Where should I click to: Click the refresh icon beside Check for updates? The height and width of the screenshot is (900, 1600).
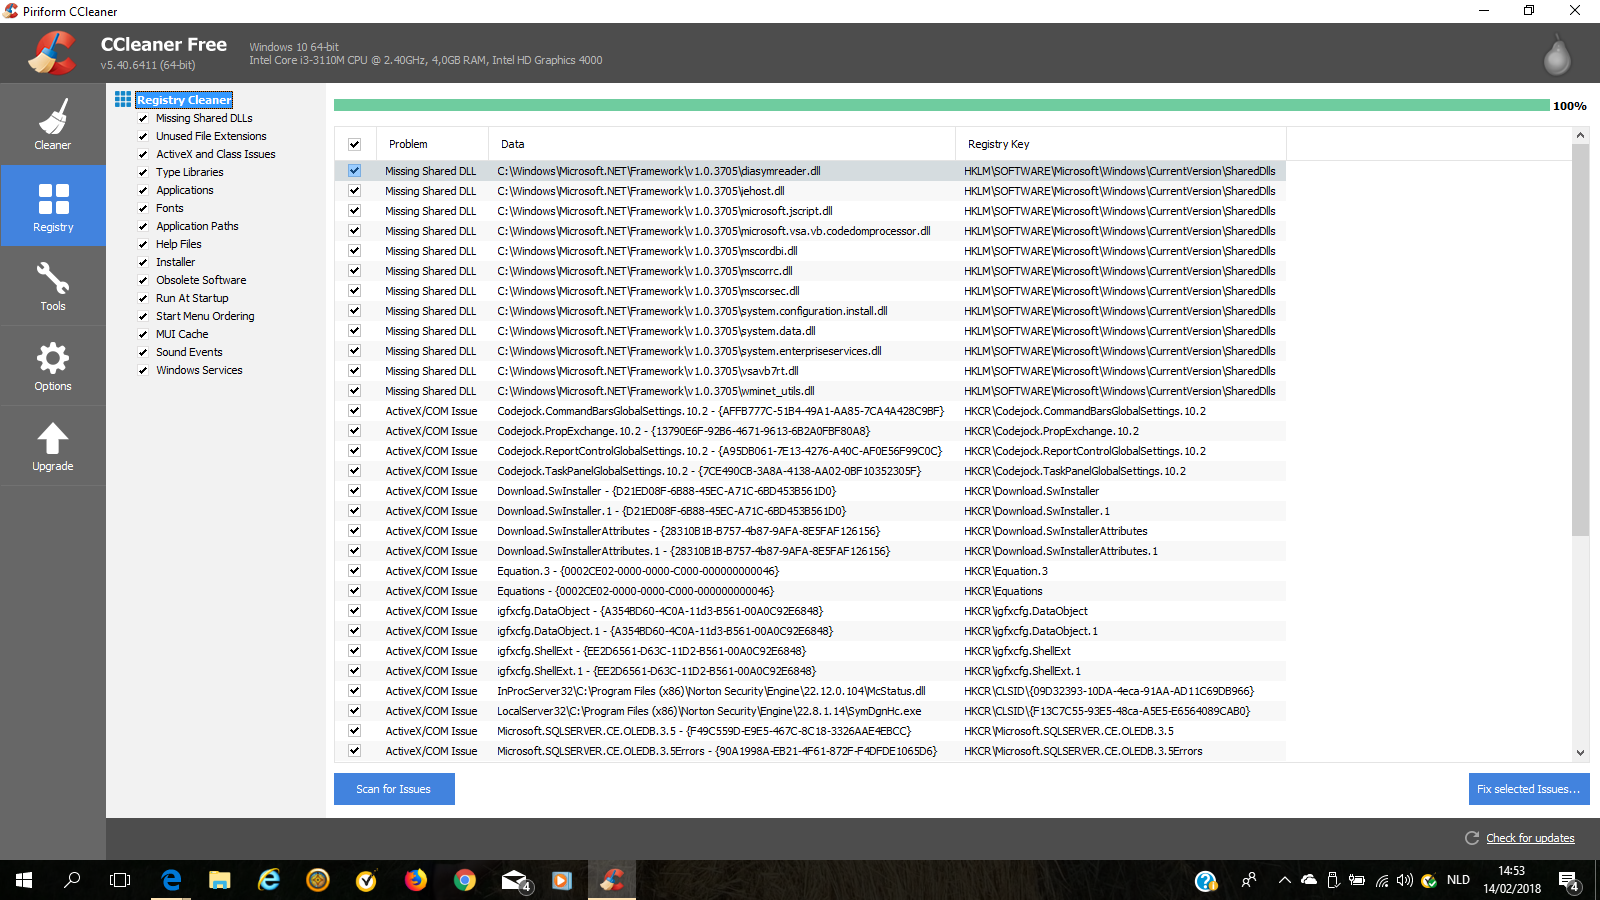pos(1472,838)
